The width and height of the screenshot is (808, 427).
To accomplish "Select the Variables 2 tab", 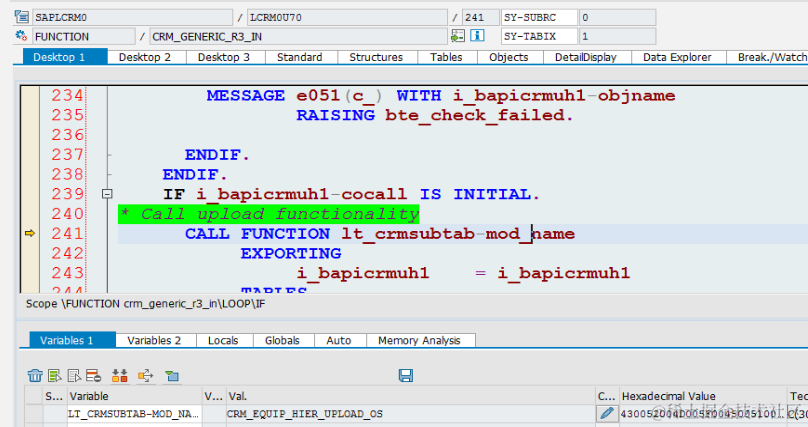I will (154, 340).
